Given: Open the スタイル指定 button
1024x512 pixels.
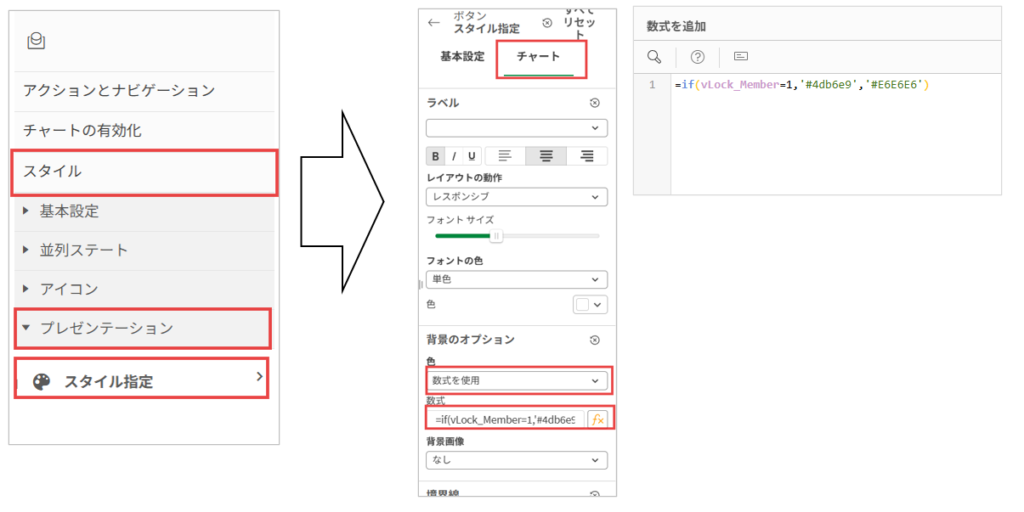Looking at the screenshot, I should [x=141, y=381].
